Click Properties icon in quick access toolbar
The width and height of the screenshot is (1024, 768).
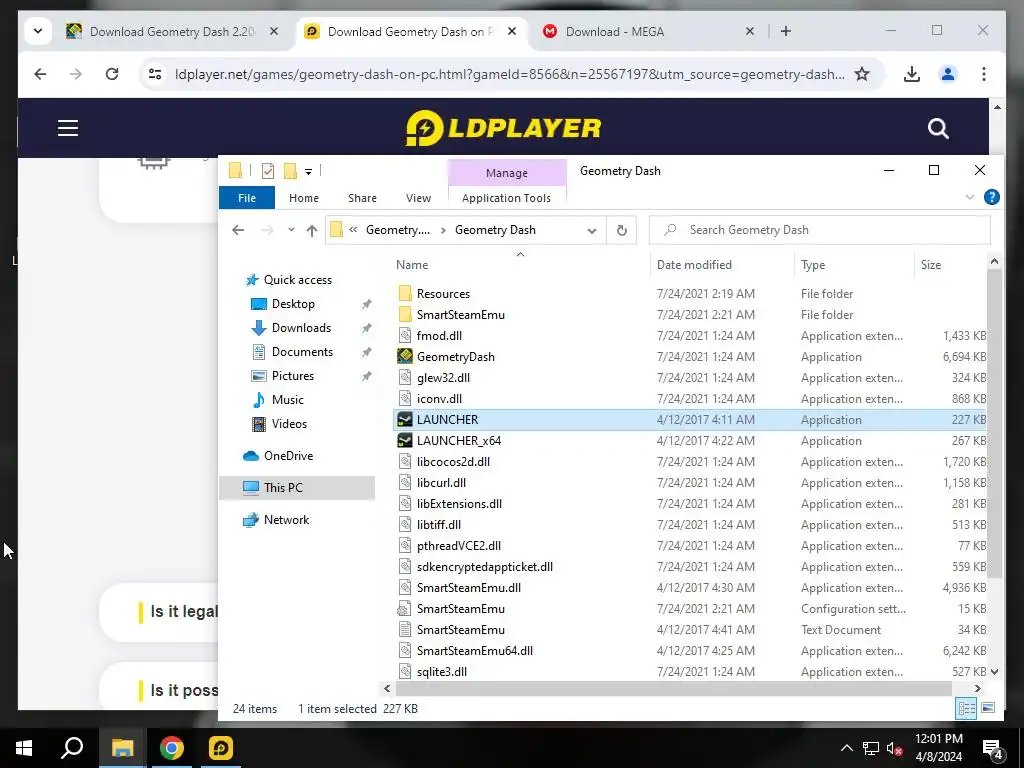point(268,171)
